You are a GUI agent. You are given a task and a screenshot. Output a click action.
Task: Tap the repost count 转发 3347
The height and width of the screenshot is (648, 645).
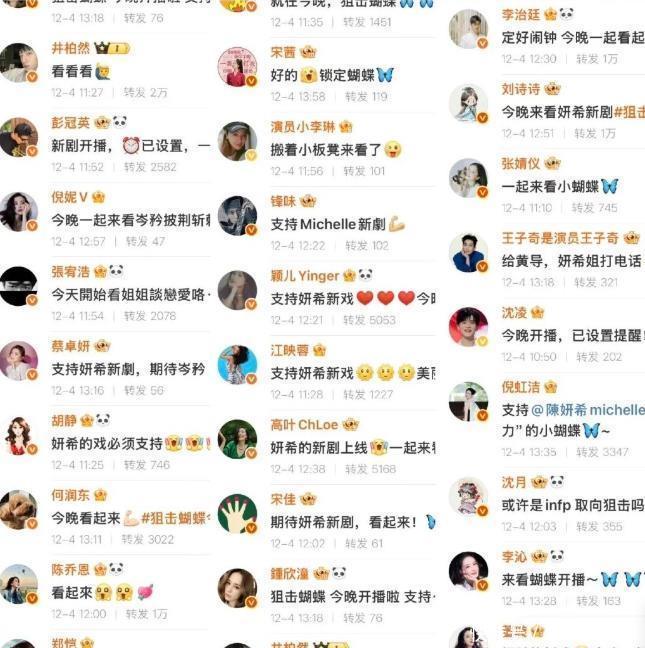[602, 452]
